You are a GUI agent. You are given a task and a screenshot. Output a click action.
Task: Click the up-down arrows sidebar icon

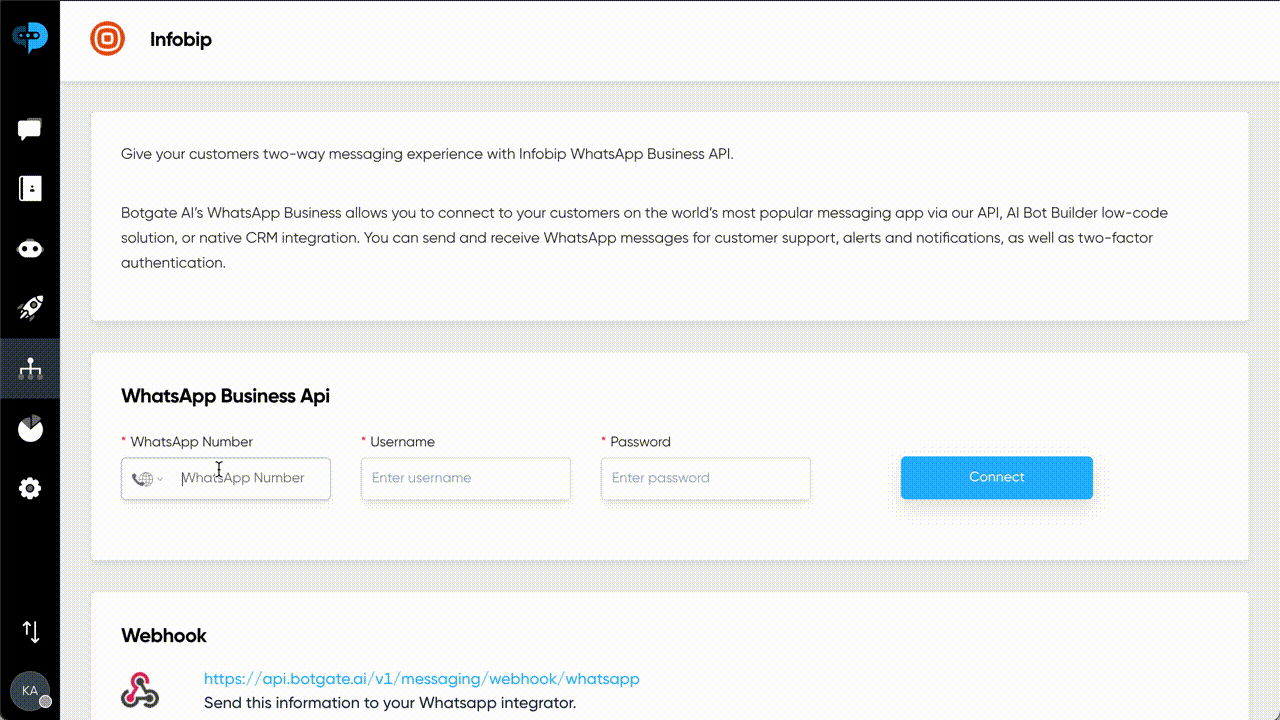click(31, 631)
